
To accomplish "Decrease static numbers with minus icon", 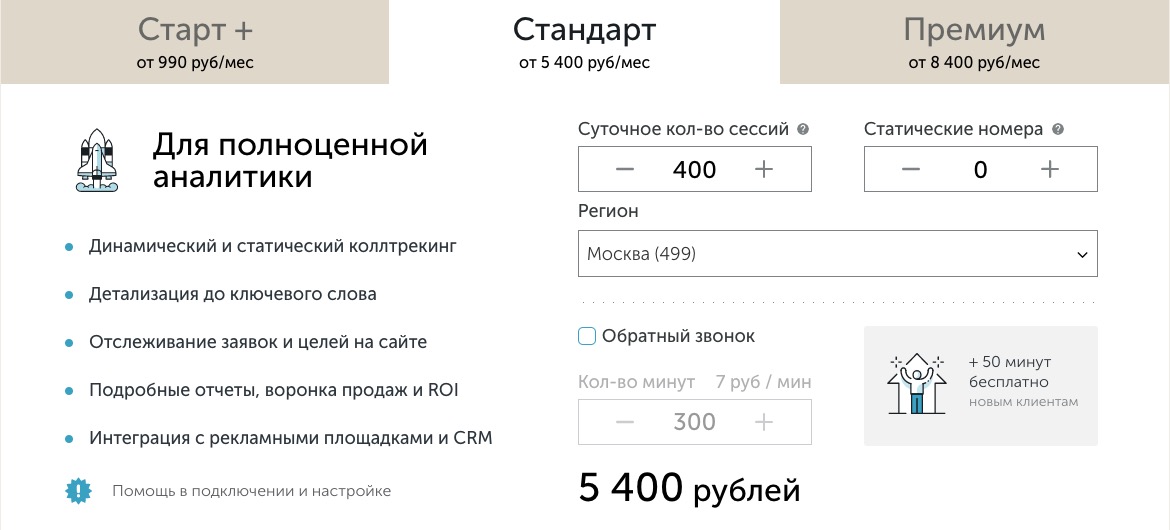I will pos(910,169).
